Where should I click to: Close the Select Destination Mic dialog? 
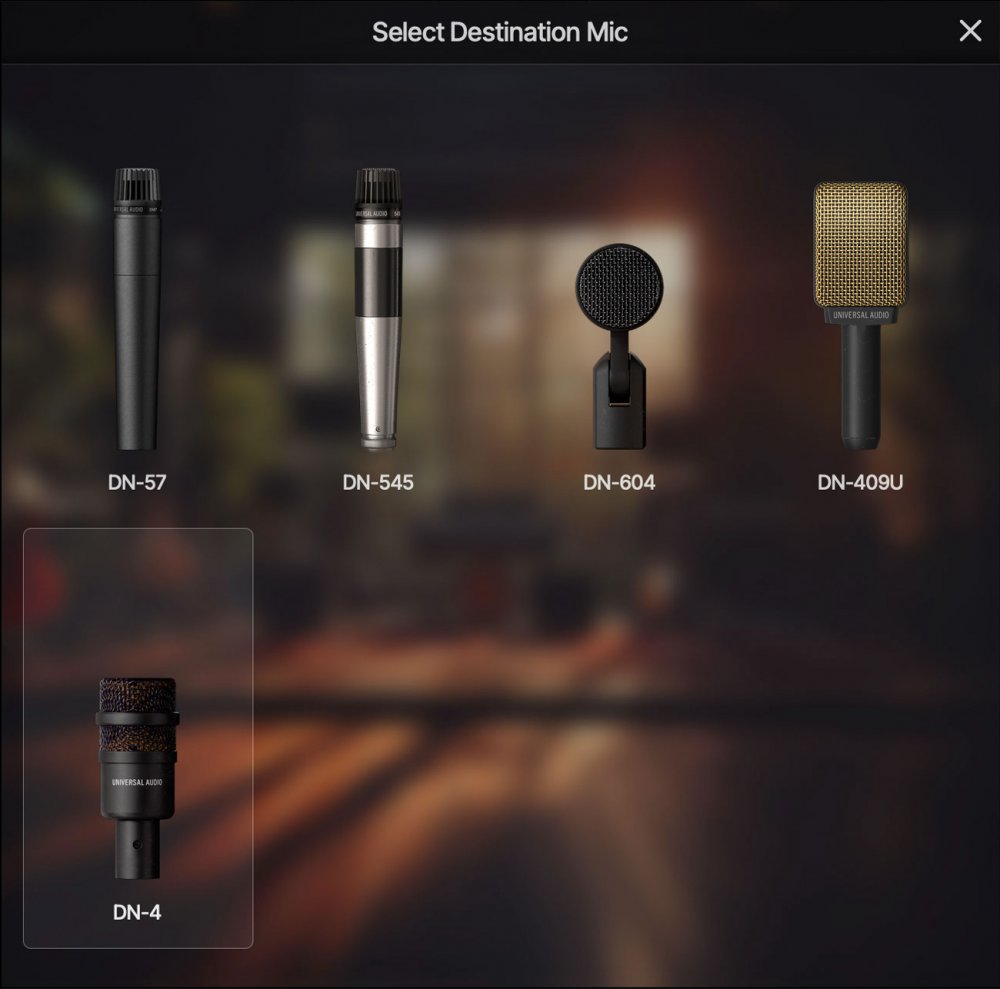coord(969,31)
